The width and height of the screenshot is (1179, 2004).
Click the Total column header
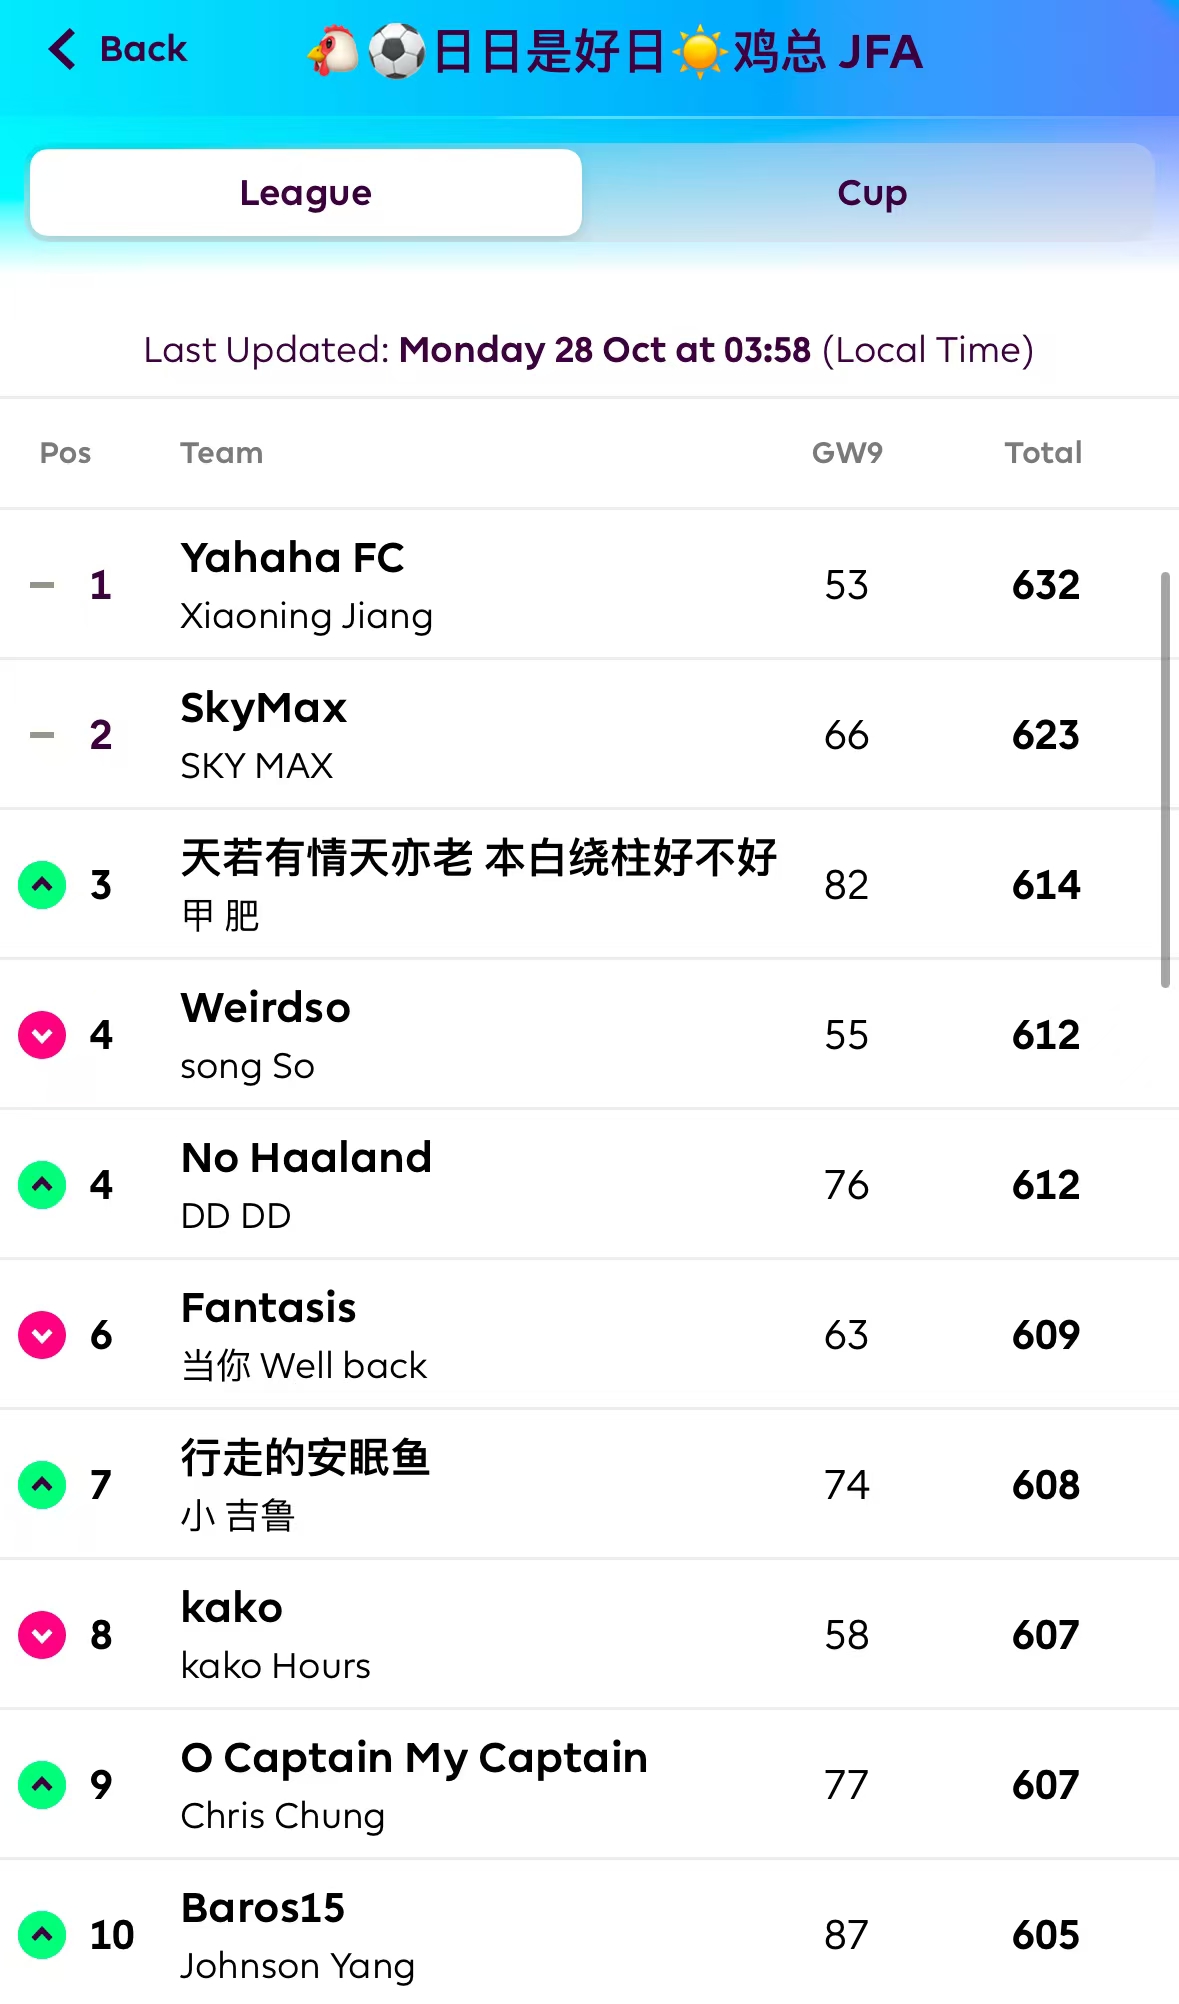(1043, 453)
